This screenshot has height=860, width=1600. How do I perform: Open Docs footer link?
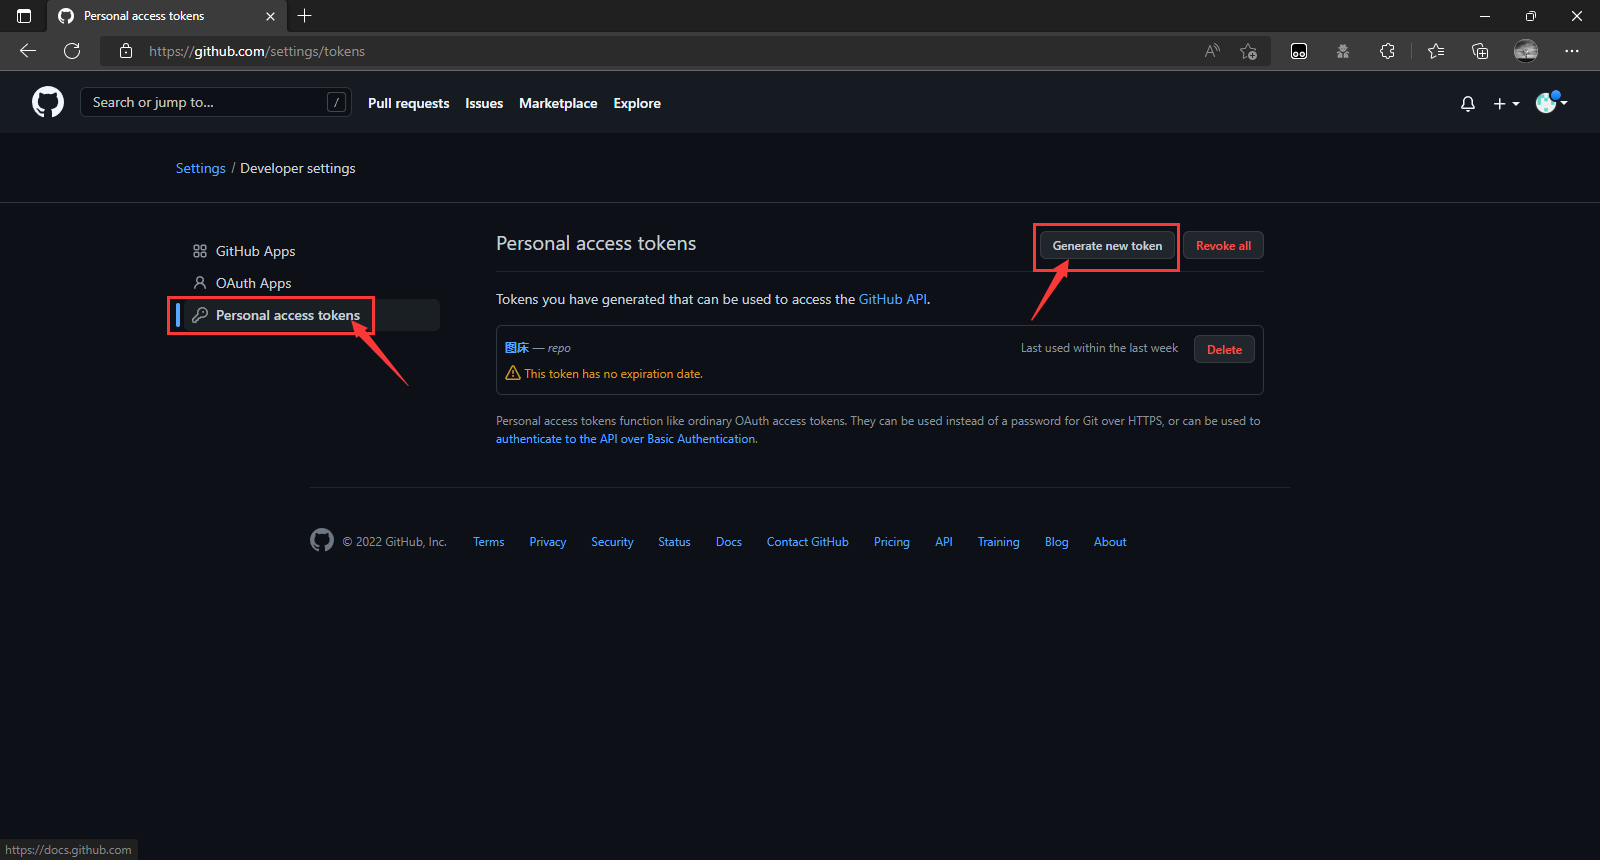pos(729,542)
